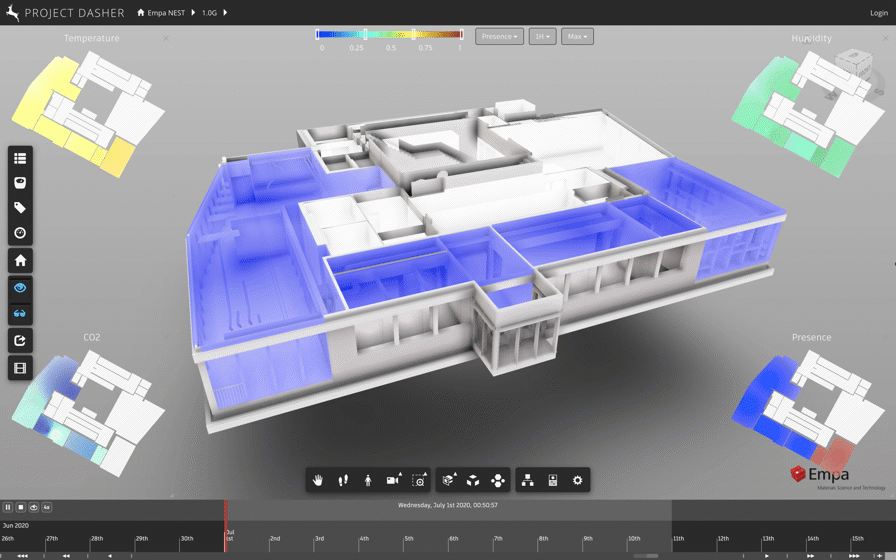Select the 1.OG floor breadcrumb item
Viewport: 896px width, 560px height.
click(209, 13)
